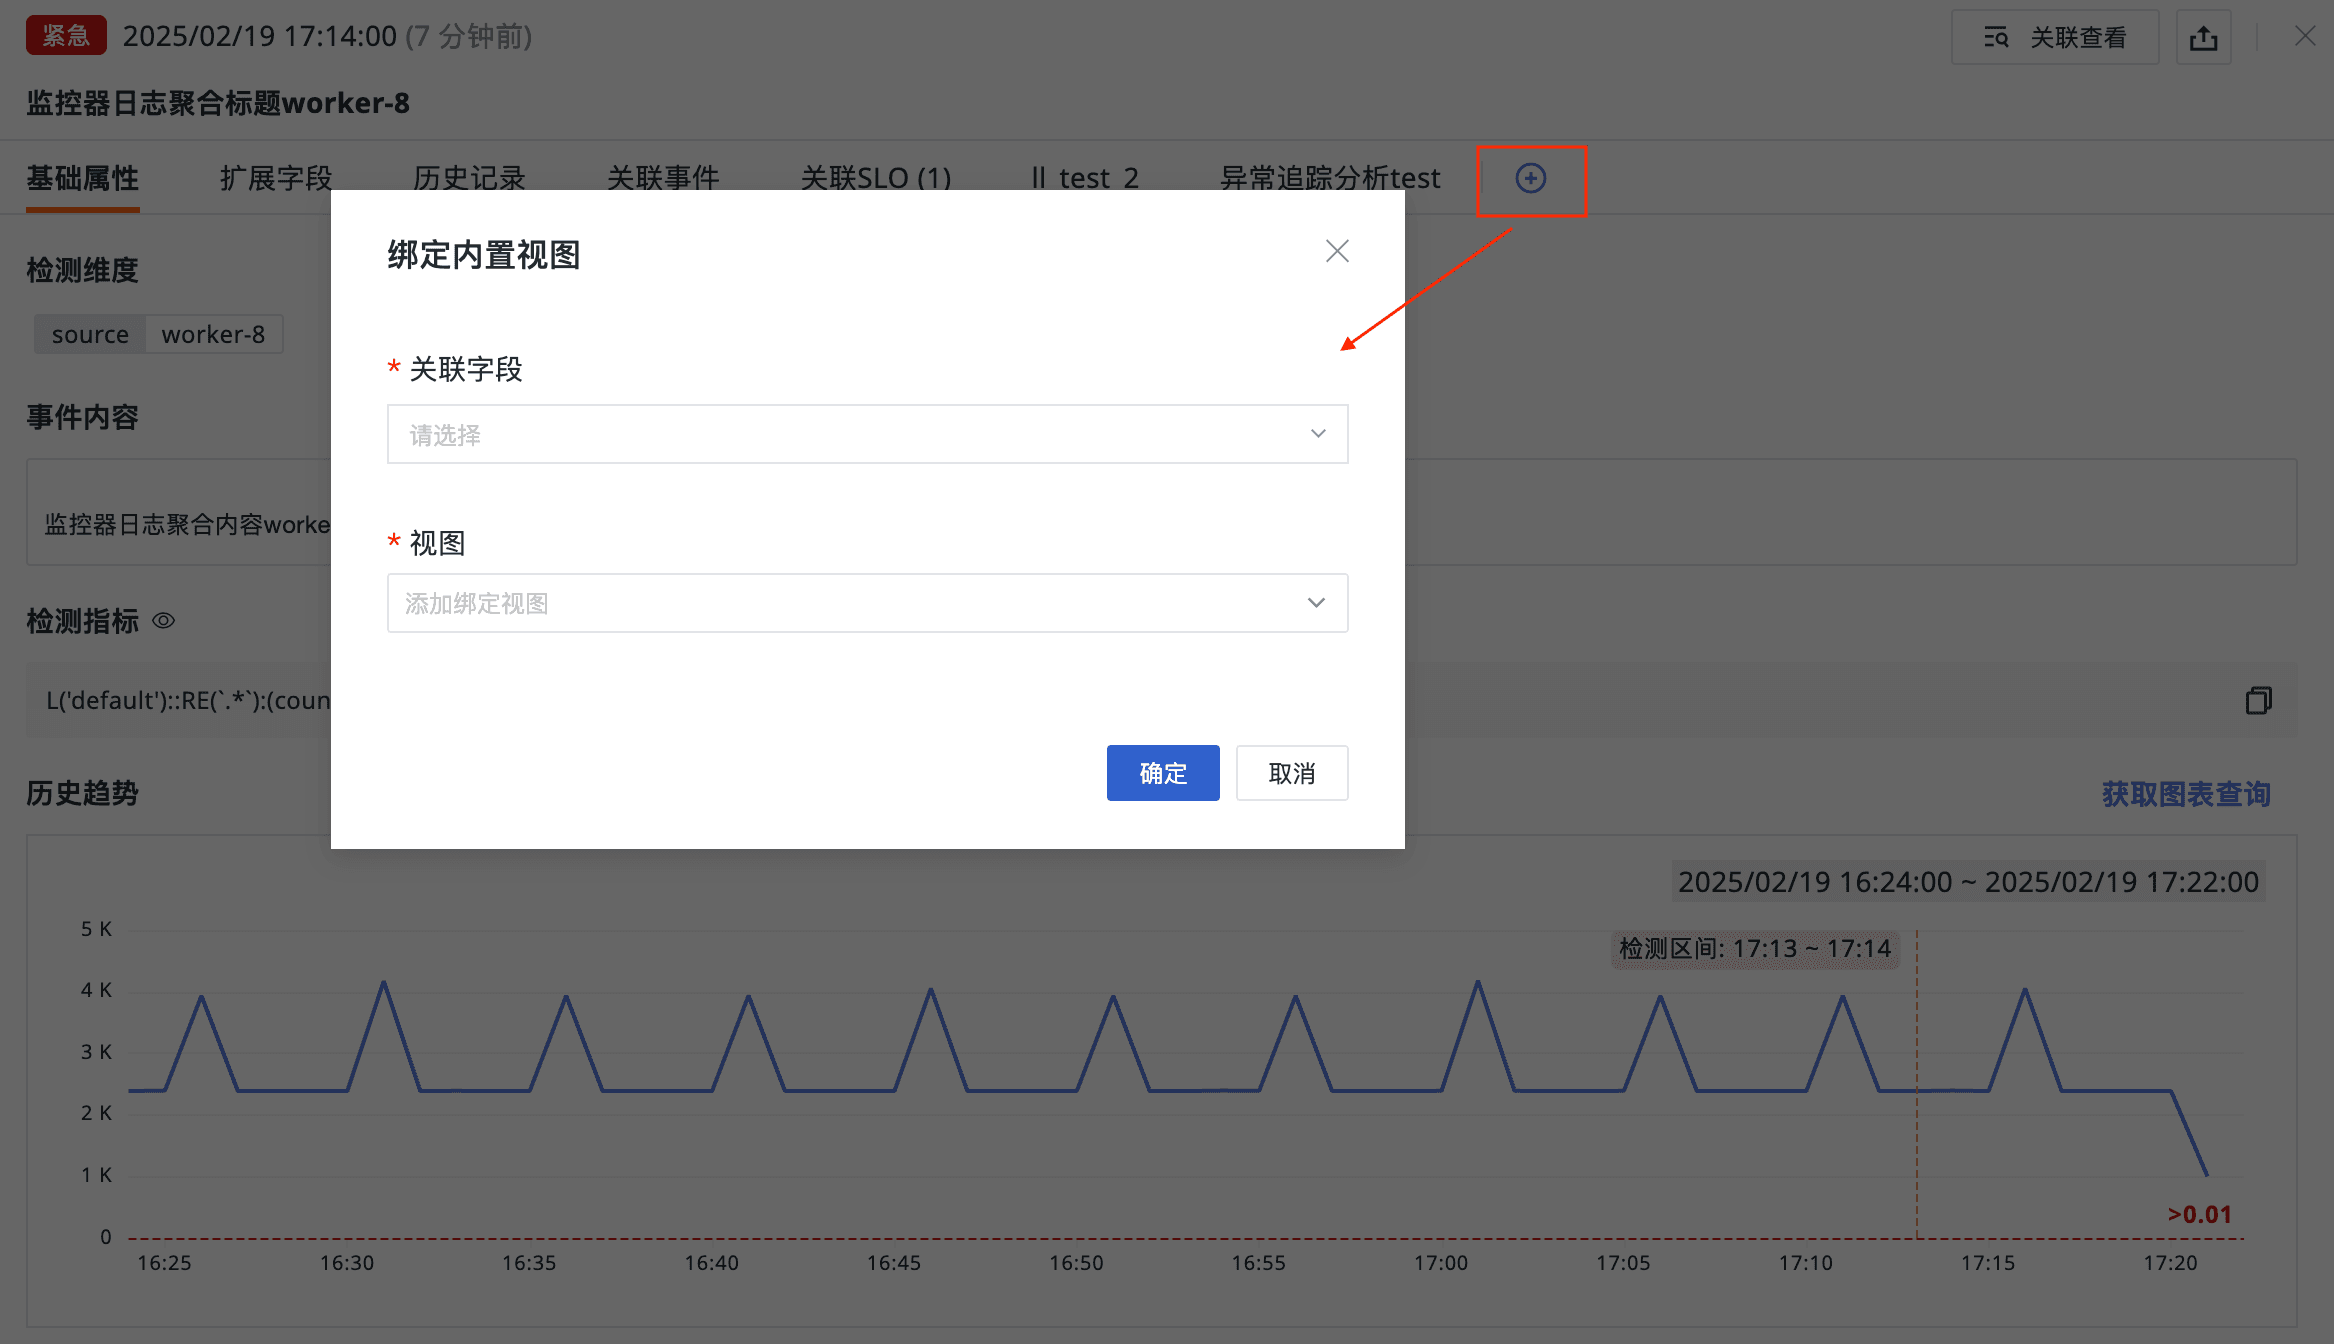This screenshot has height=1344, width=2334.
Task: Click the share/export icon at top right
Action: pos(2203,38)
